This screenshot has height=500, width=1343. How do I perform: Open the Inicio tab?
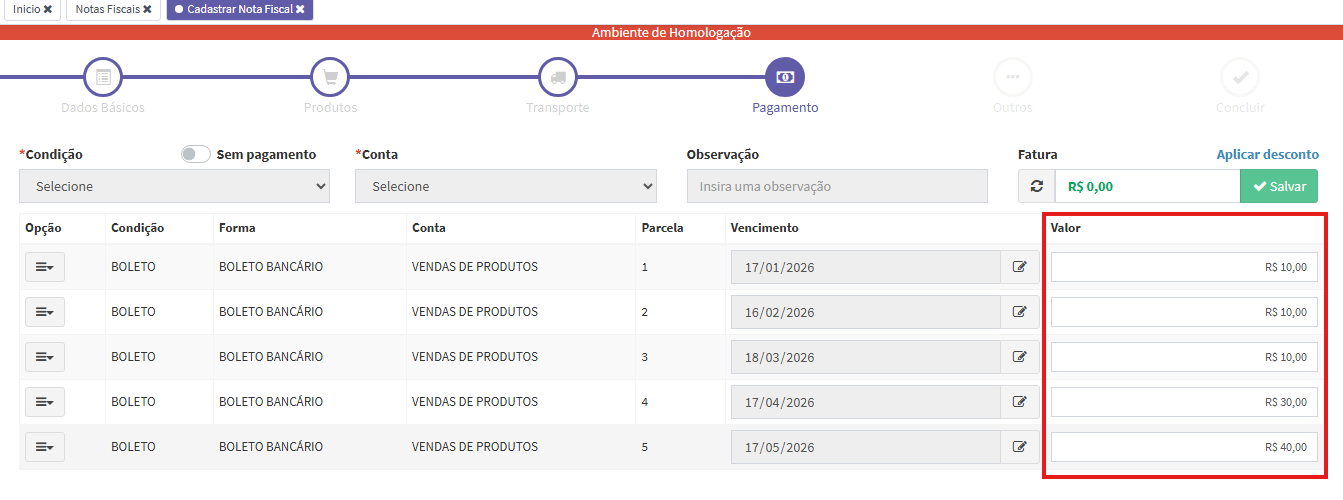[26, 9]
